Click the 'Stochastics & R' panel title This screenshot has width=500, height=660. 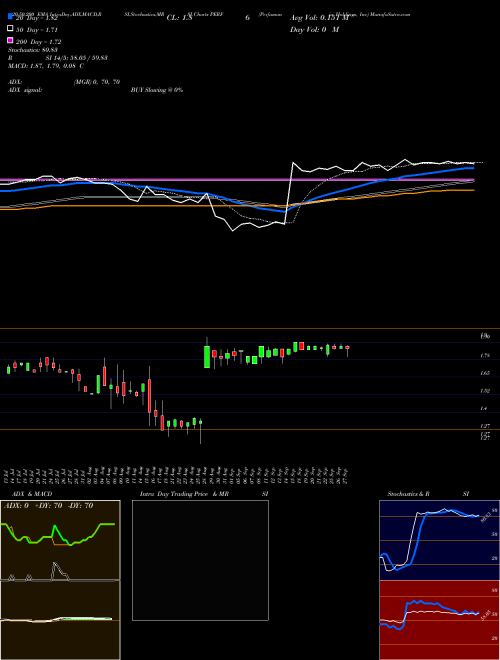408,494
